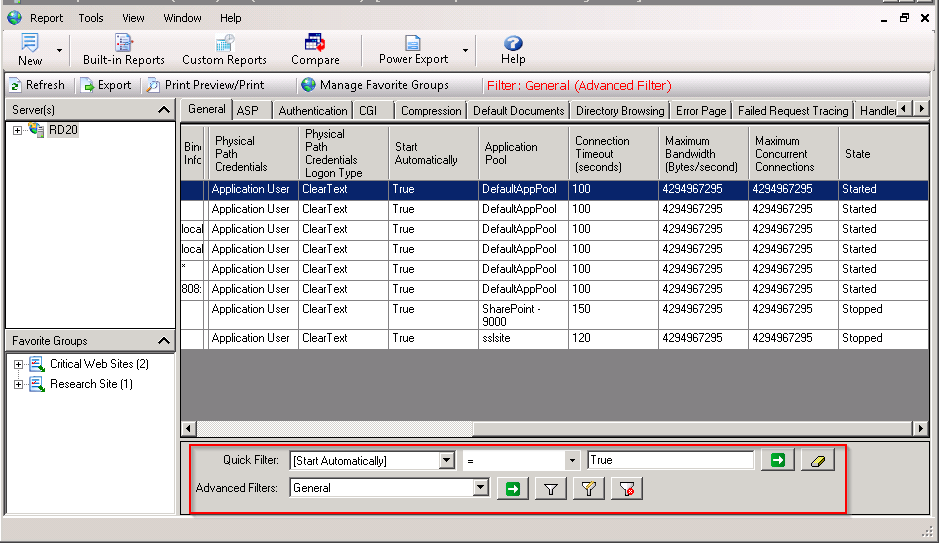Image resolution: width=939 pixels, height=543 pixels.
Task: Expand the RD20 server tree node
Action: 17,131
